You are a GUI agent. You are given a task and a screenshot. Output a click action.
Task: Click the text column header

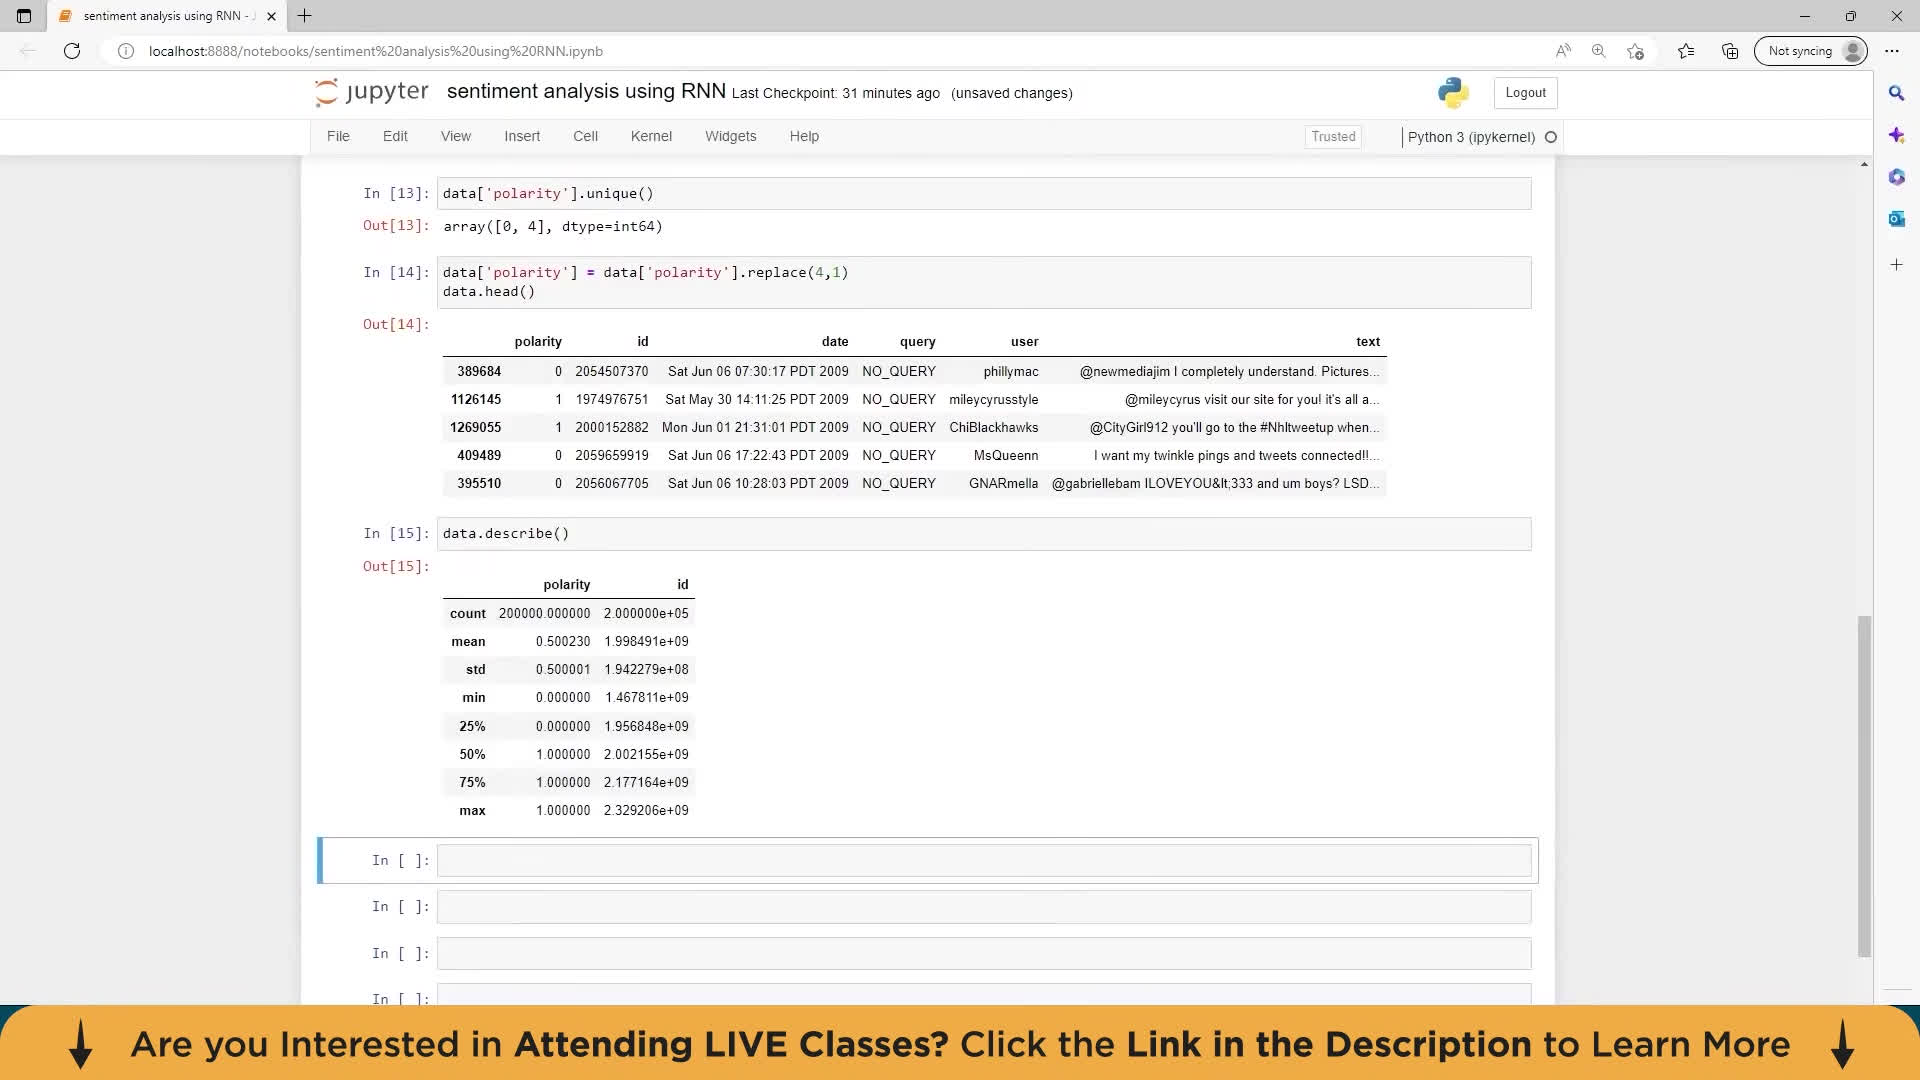point(1368,342)
